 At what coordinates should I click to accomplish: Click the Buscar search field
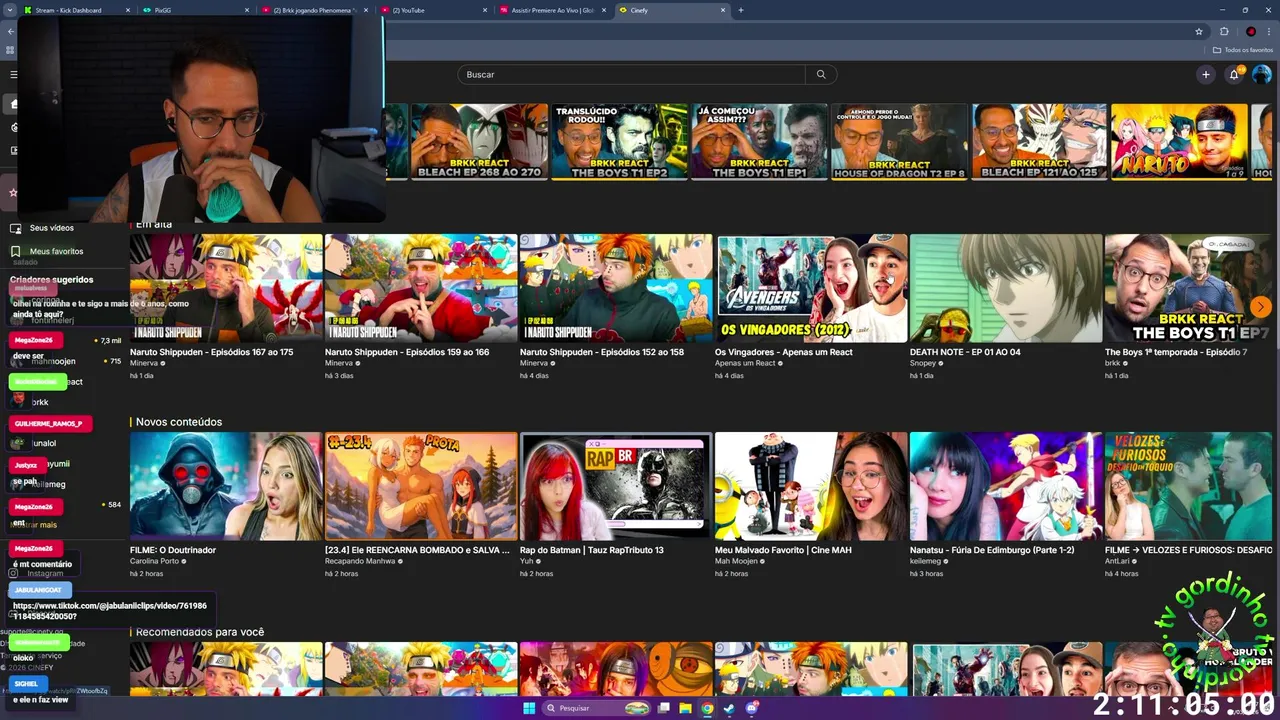point(632,74)
